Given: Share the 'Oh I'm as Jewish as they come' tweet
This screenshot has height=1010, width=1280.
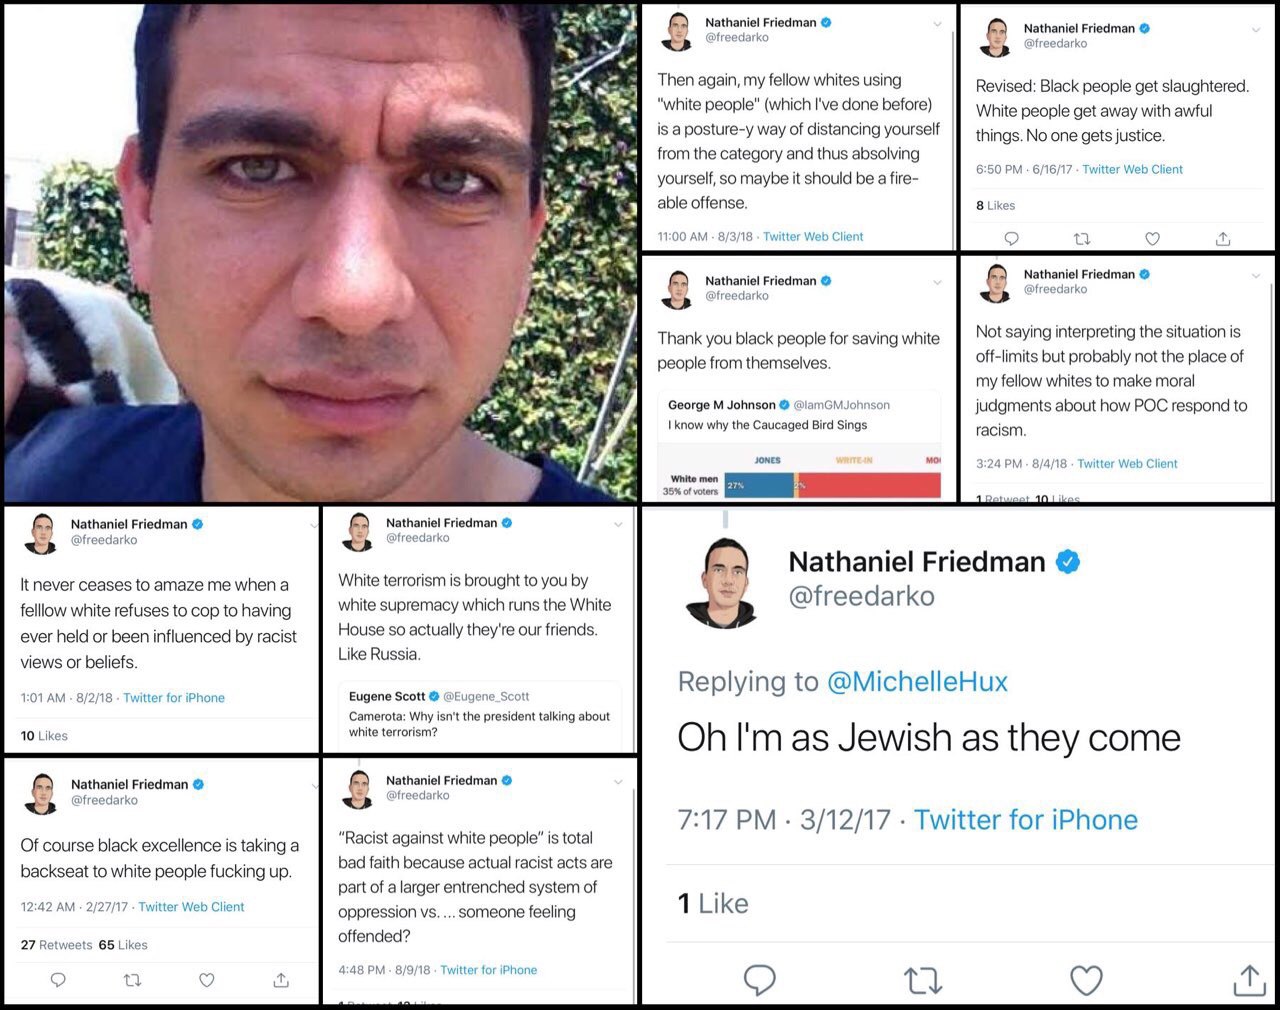Looking at the screenshot, I should (1249, 980).
